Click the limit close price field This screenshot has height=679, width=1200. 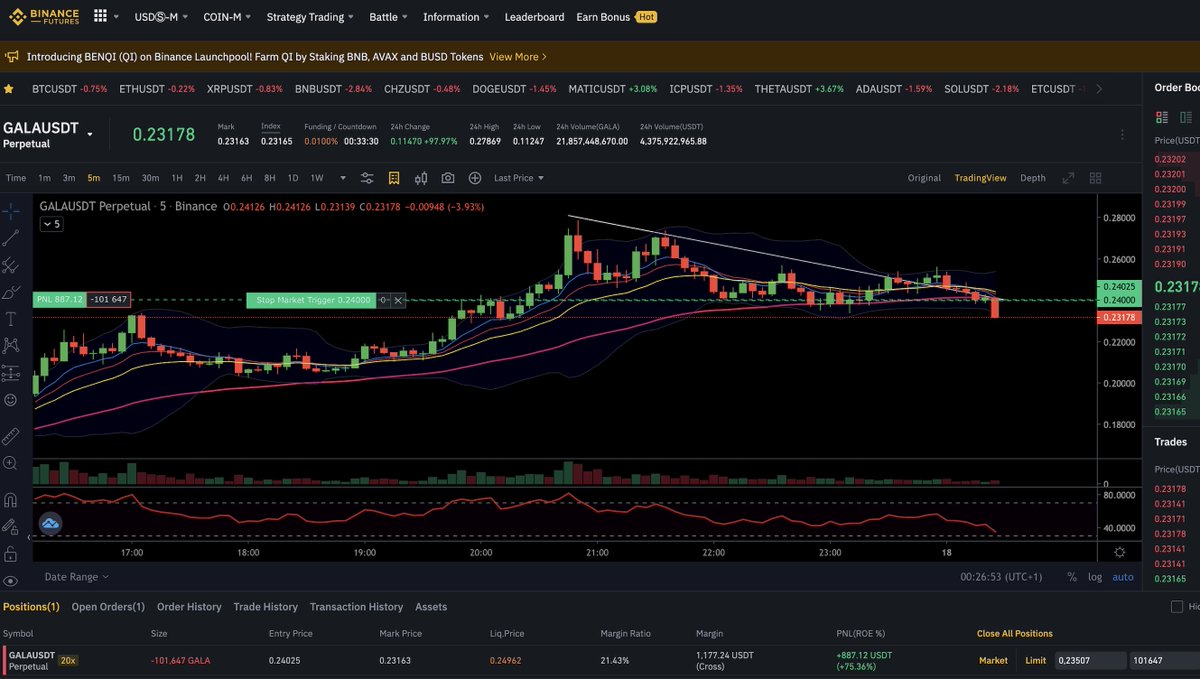(x=1089, y=660)
